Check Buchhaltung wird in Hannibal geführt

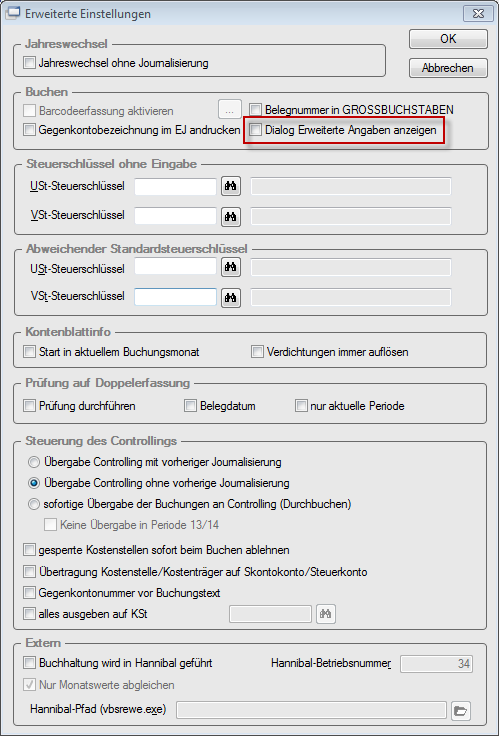click(30, 663)
